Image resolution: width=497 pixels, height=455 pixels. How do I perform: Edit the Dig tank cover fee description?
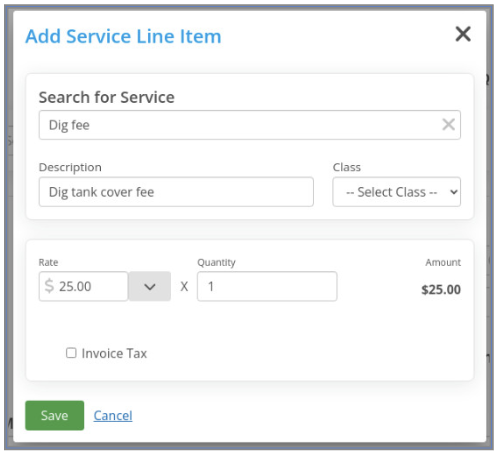(176, 192)
